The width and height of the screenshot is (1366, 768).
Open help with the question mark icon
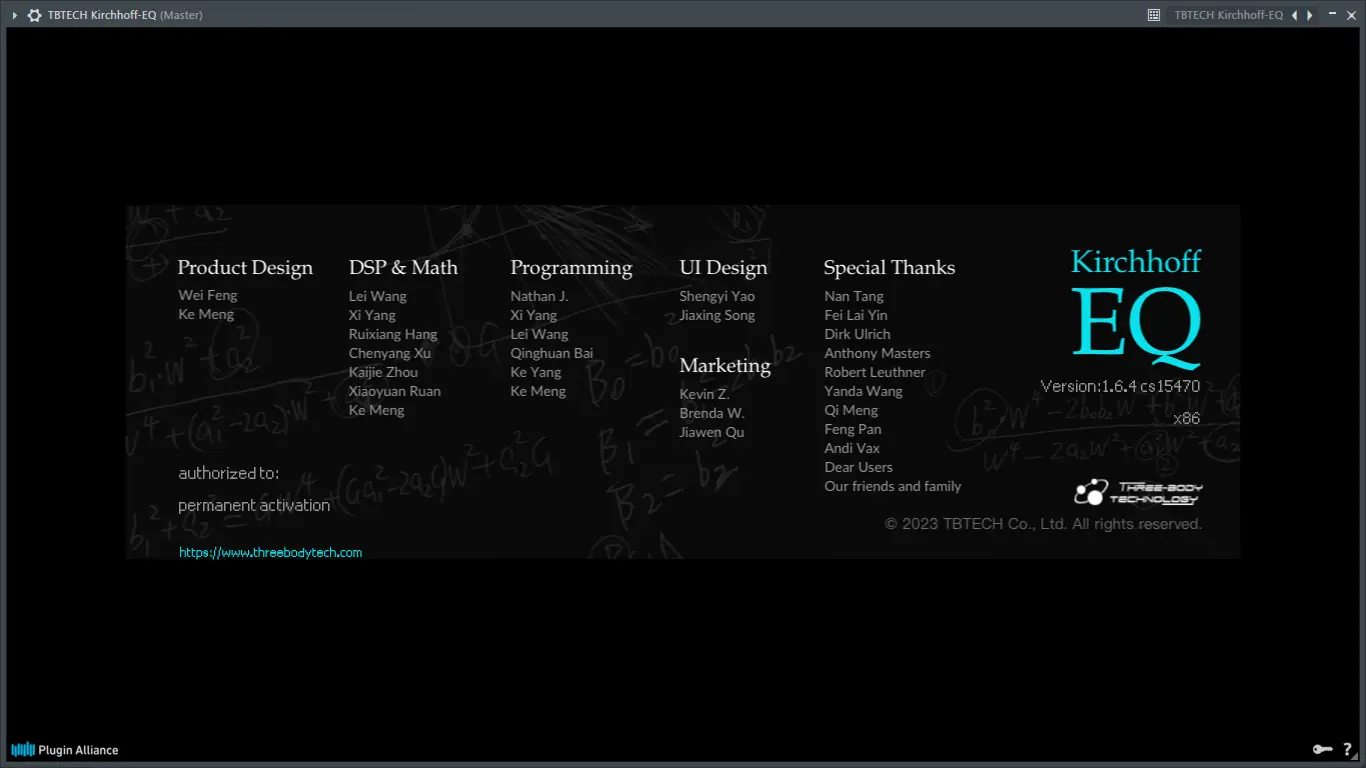click(x=1348, y=749)
